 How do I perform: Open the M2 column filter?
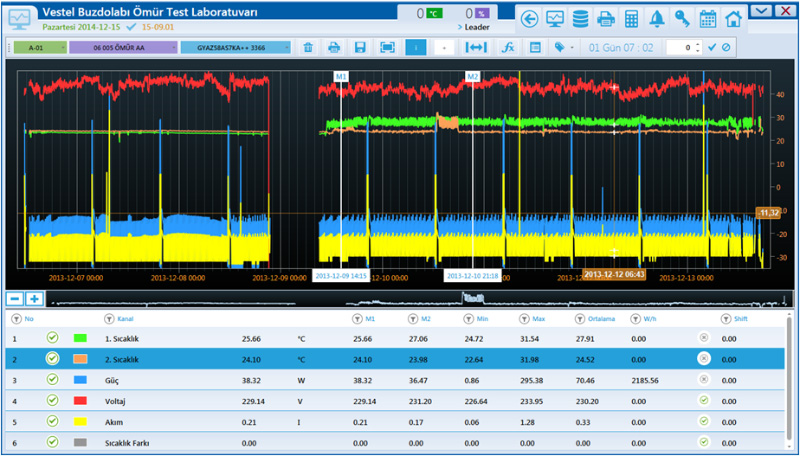(412, 319)
